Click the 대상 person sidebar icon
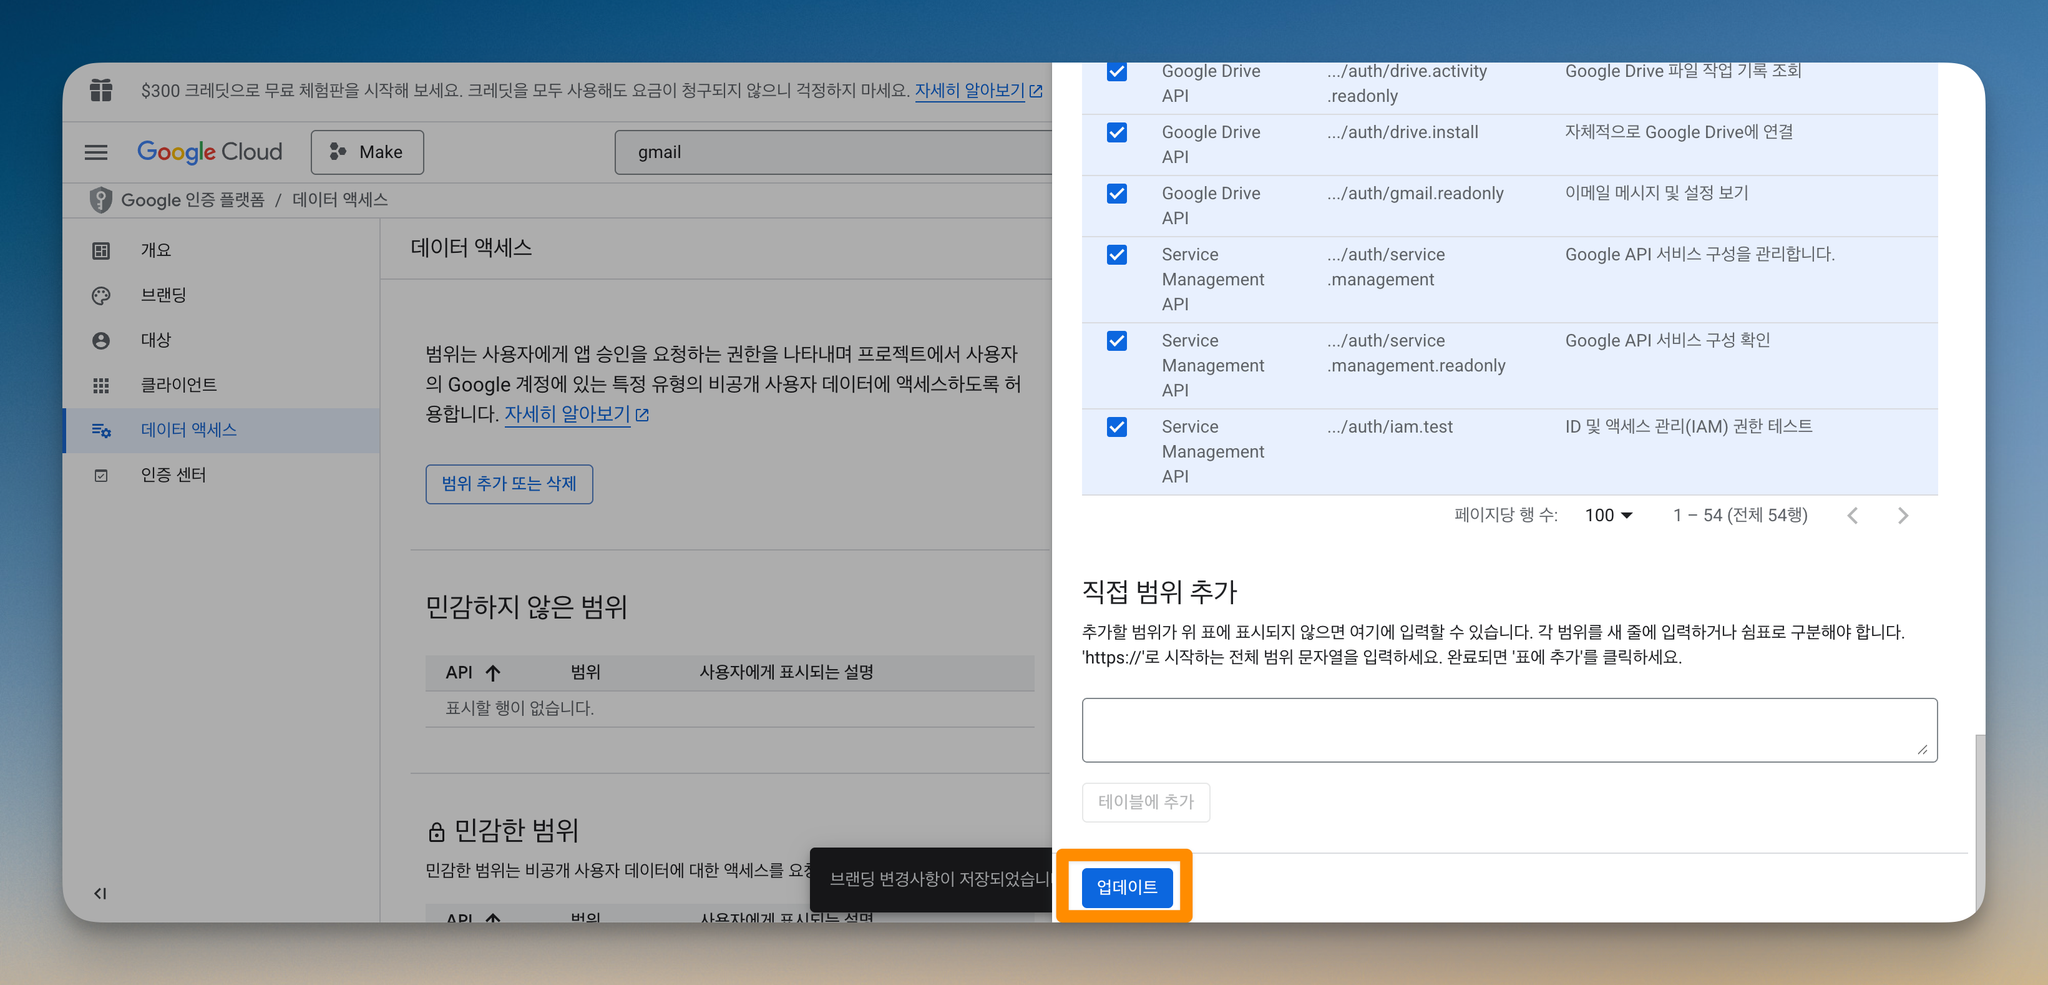 [101, 340]
